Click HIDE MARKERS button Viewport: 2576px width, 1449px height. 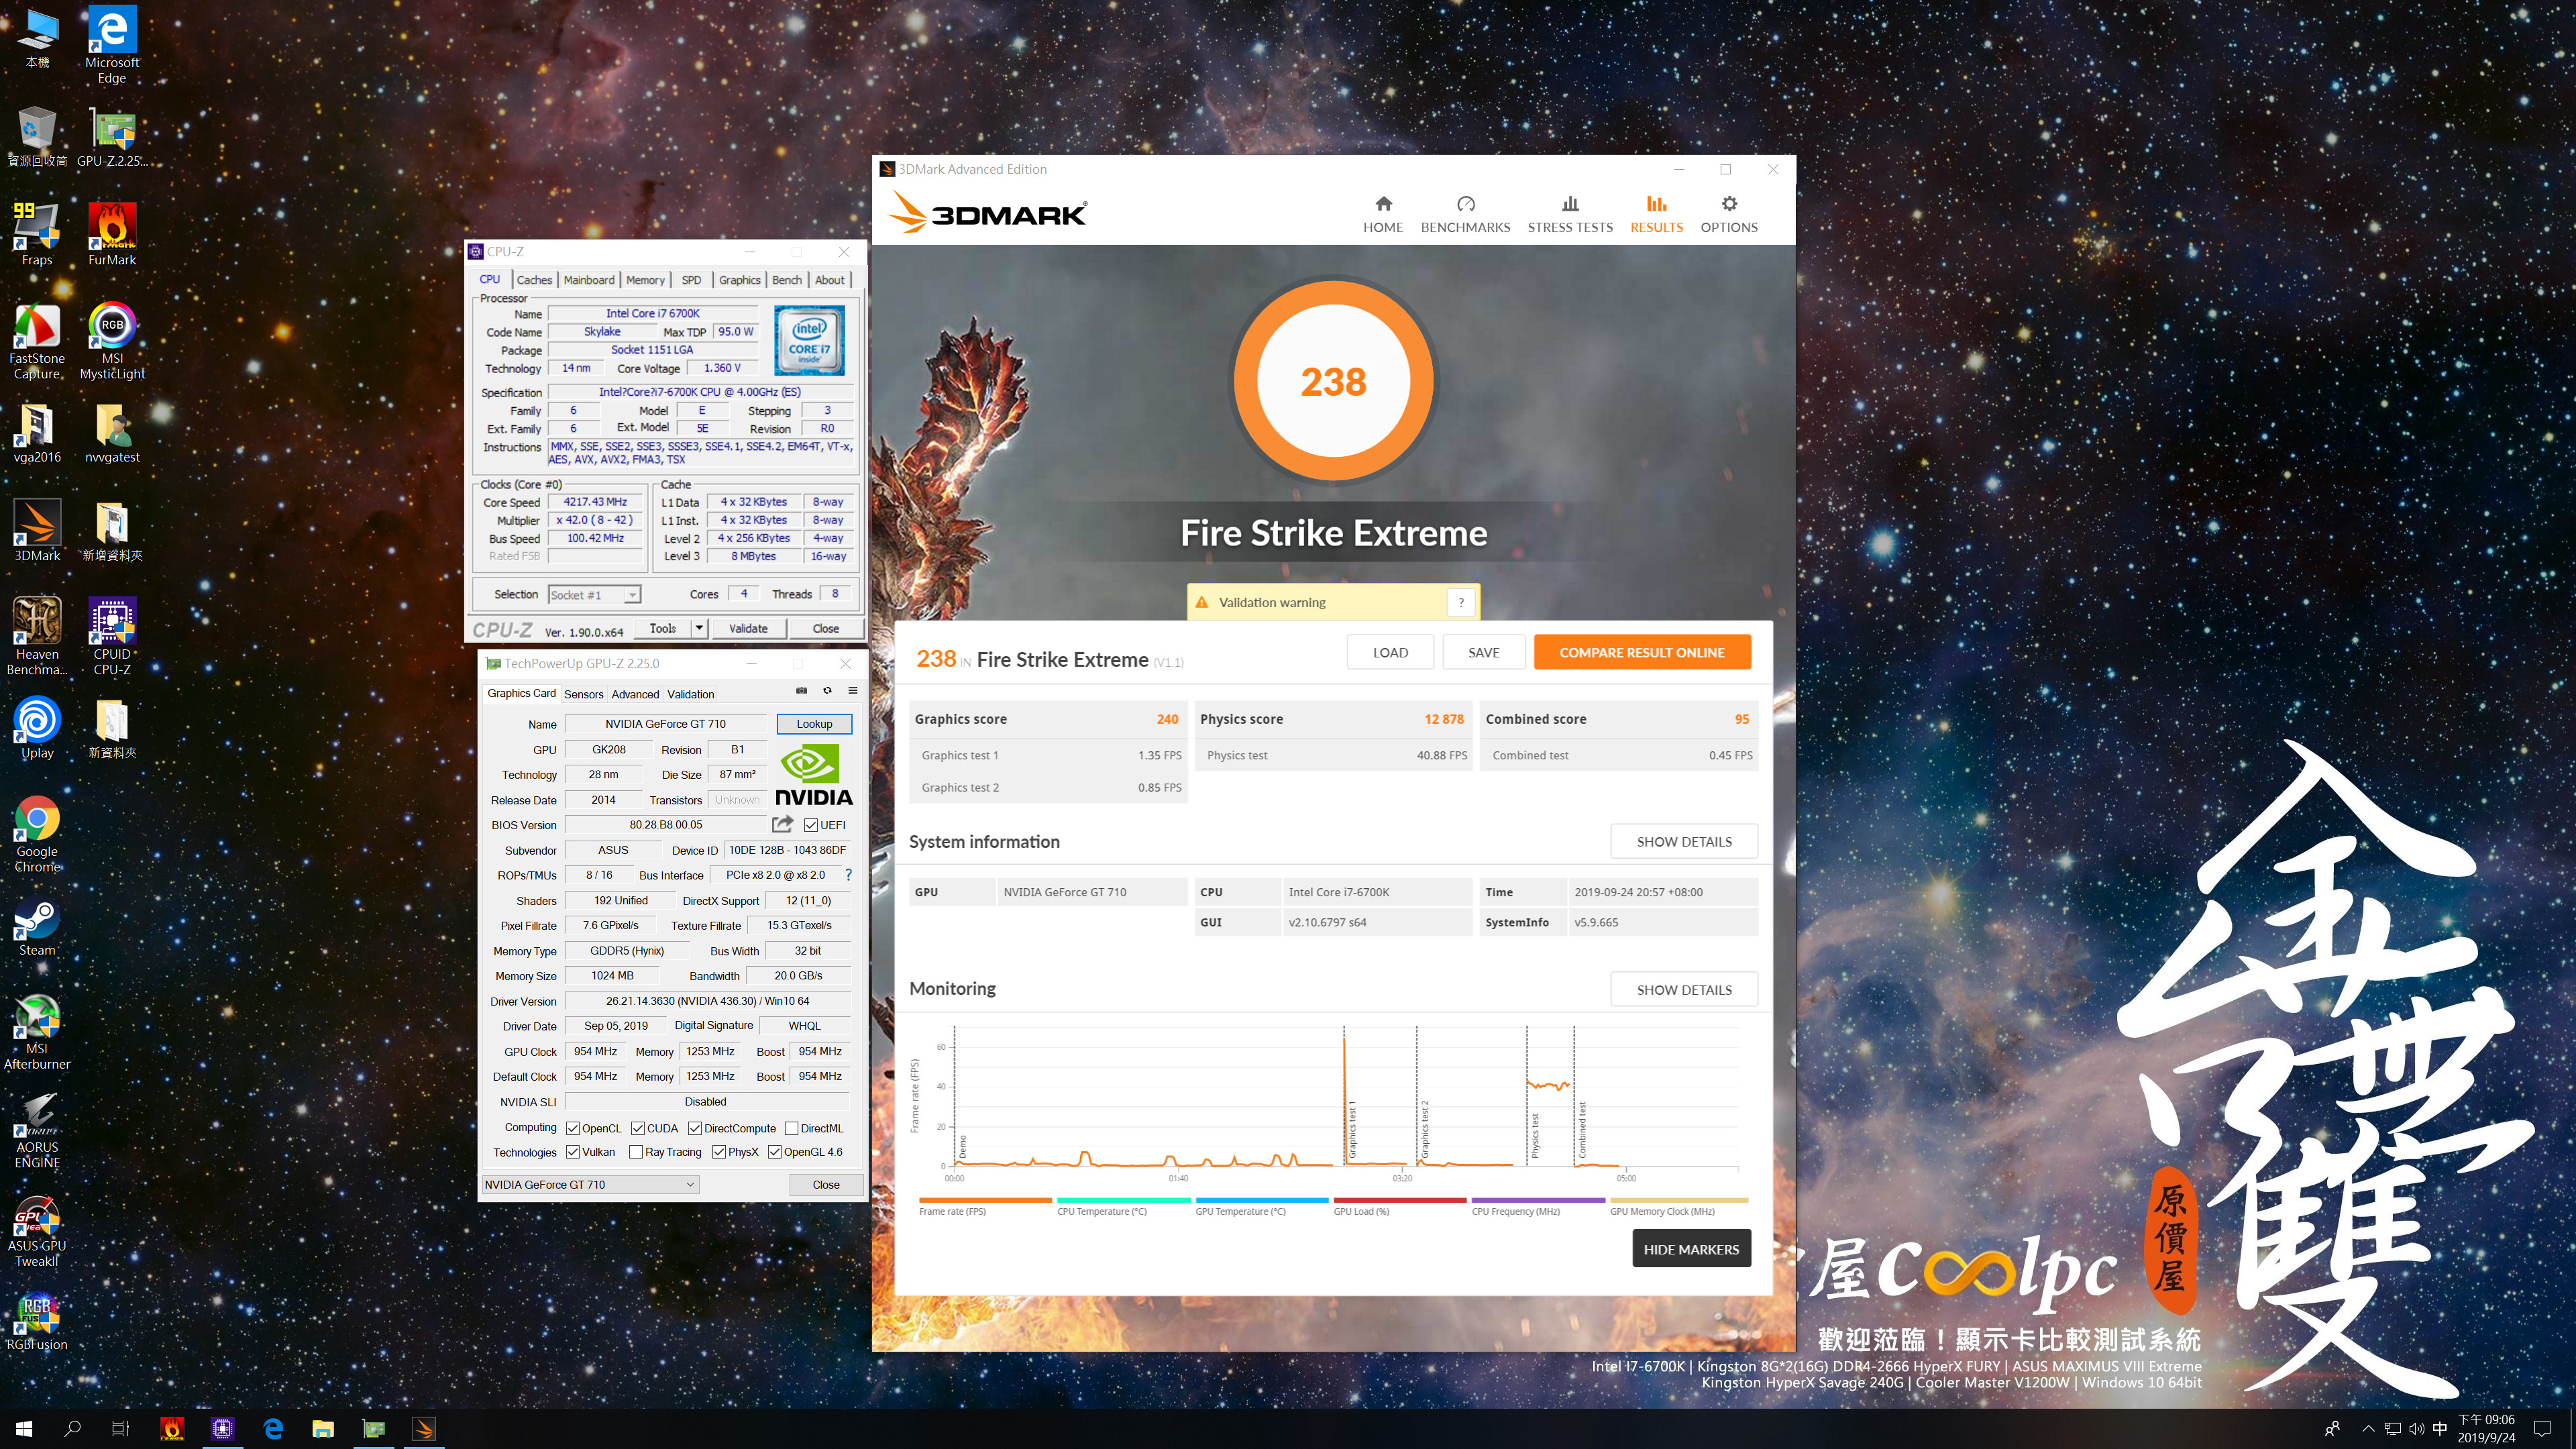(1691, 1249)
